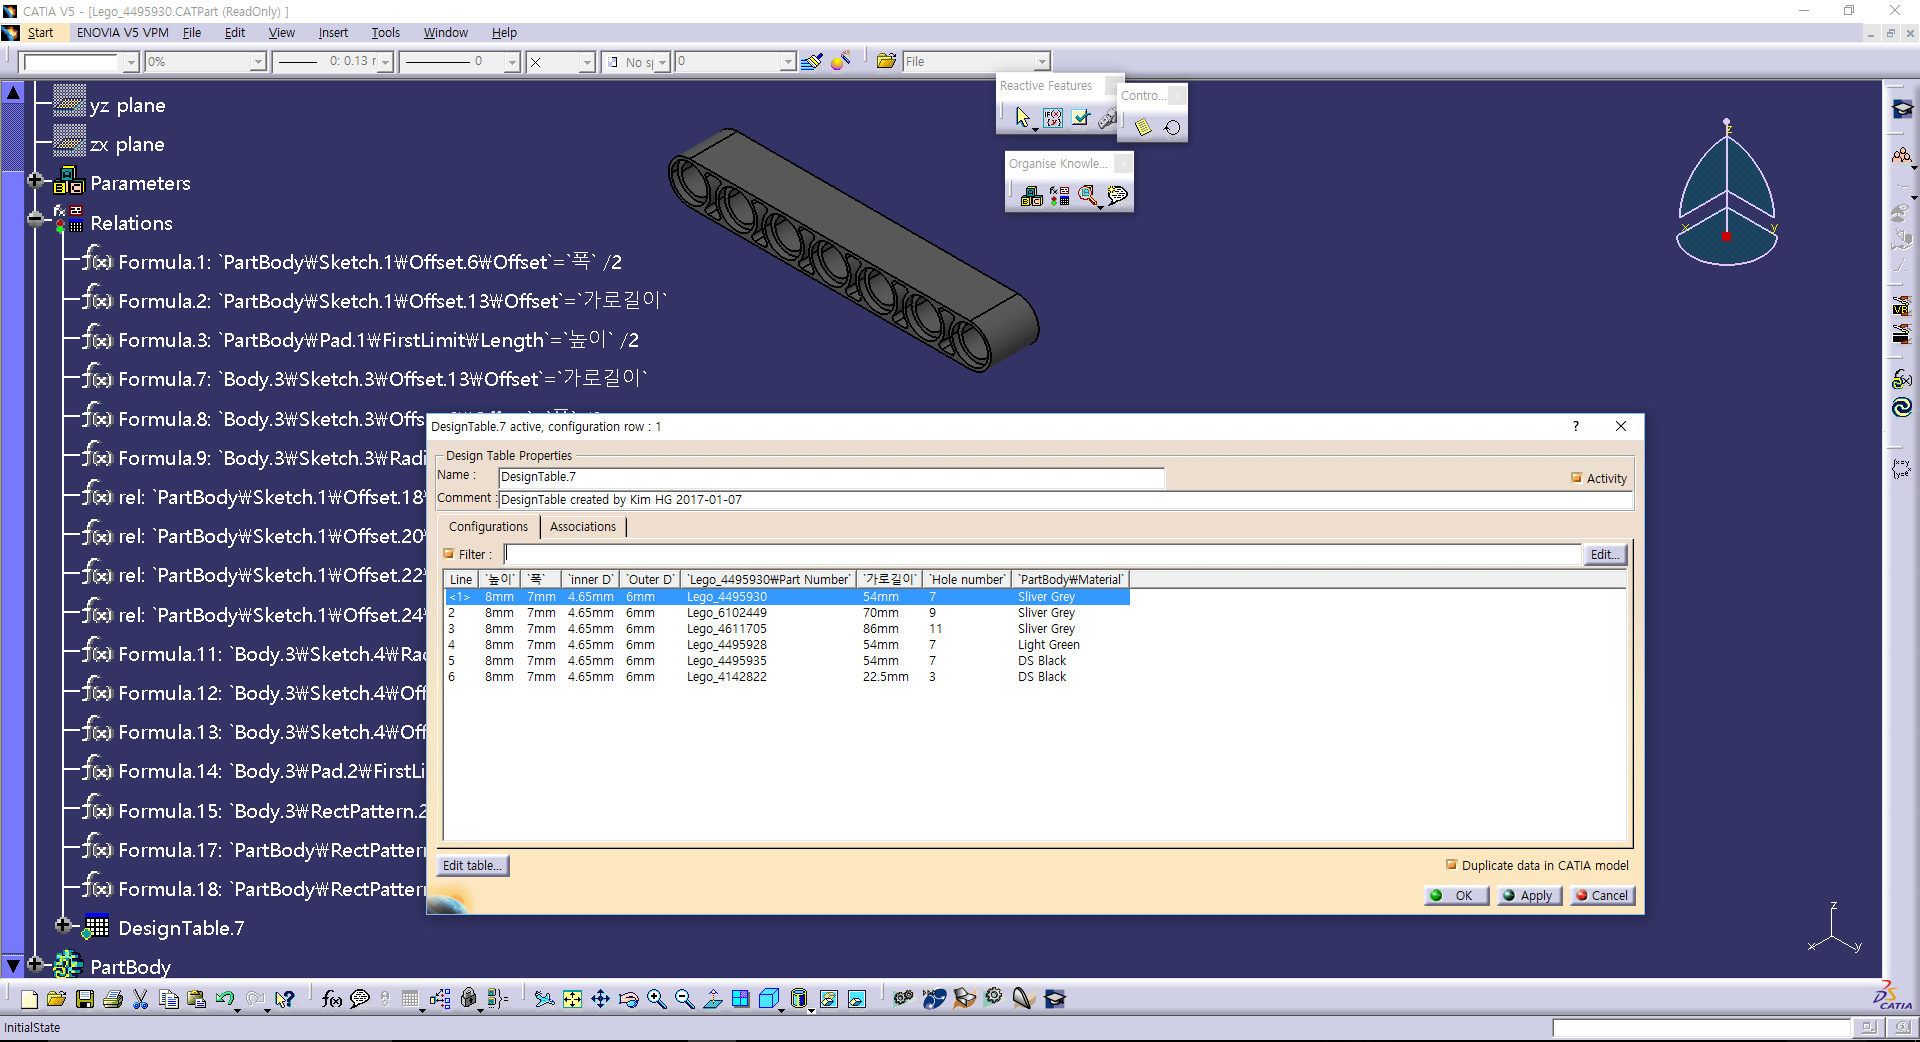Expand the PartBody tree node
The image size is (1920, 1042).
pos(35,965)
